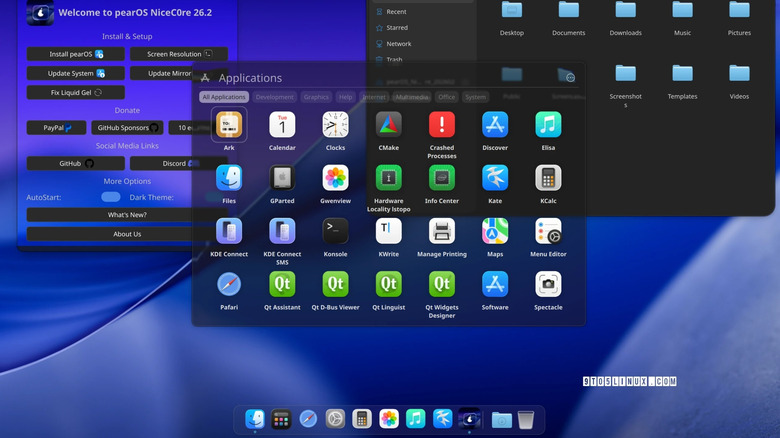Open the launchpad grid in dock
This screenshot has height=438, width=780.
click(281, 419)
